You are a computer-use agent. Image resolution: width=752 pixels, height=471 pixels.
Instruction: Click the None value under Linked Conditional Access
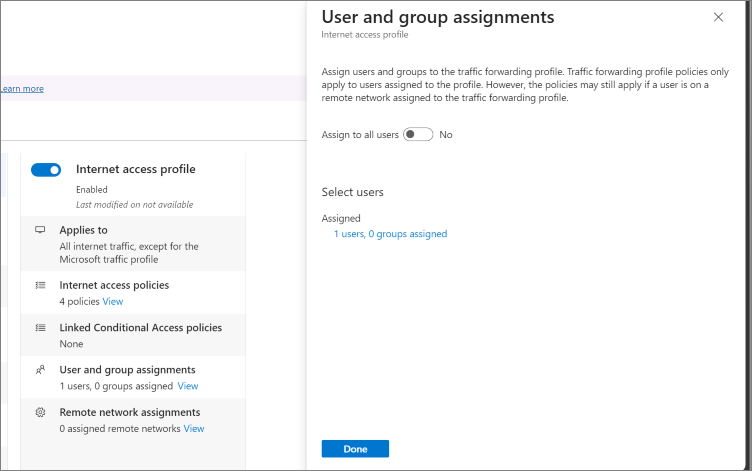71,344
